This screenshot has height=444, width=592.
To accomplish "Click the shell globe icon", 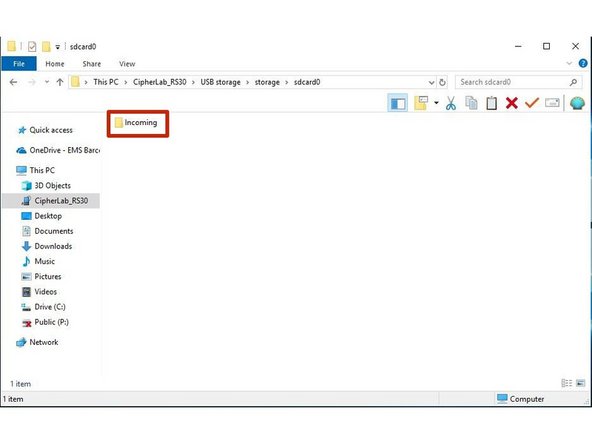I will (577, 103).
